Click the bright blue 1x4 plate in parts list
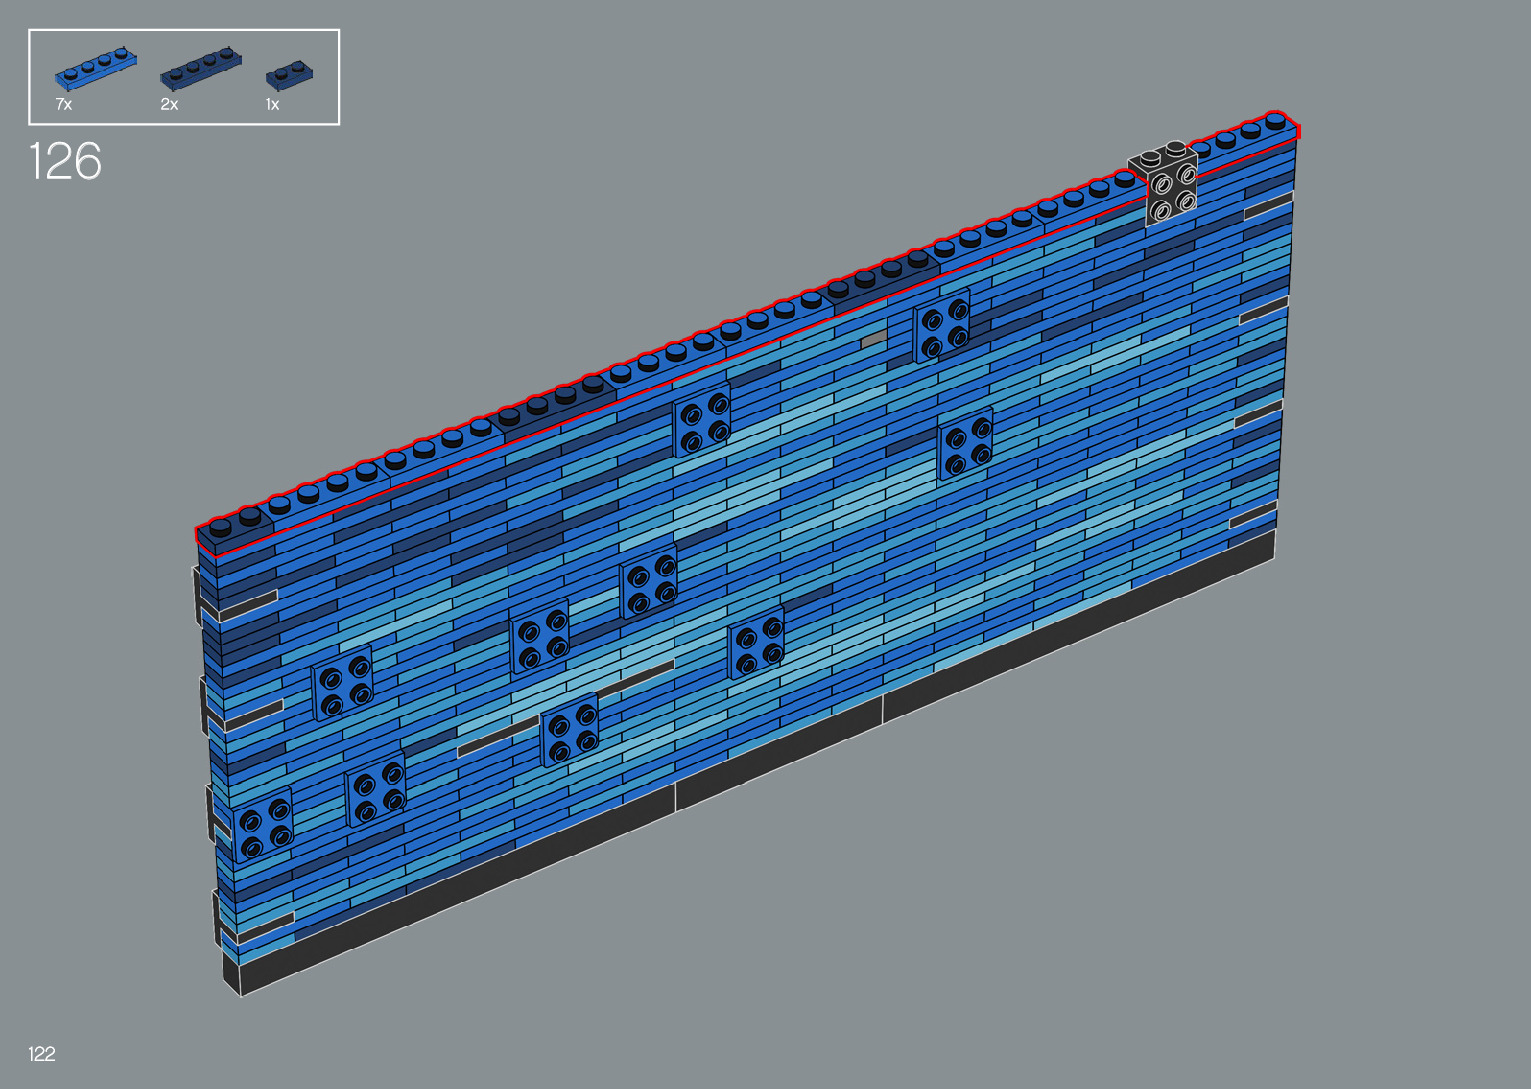The width and height of the screenshot is (1531, 1089). 95,68
